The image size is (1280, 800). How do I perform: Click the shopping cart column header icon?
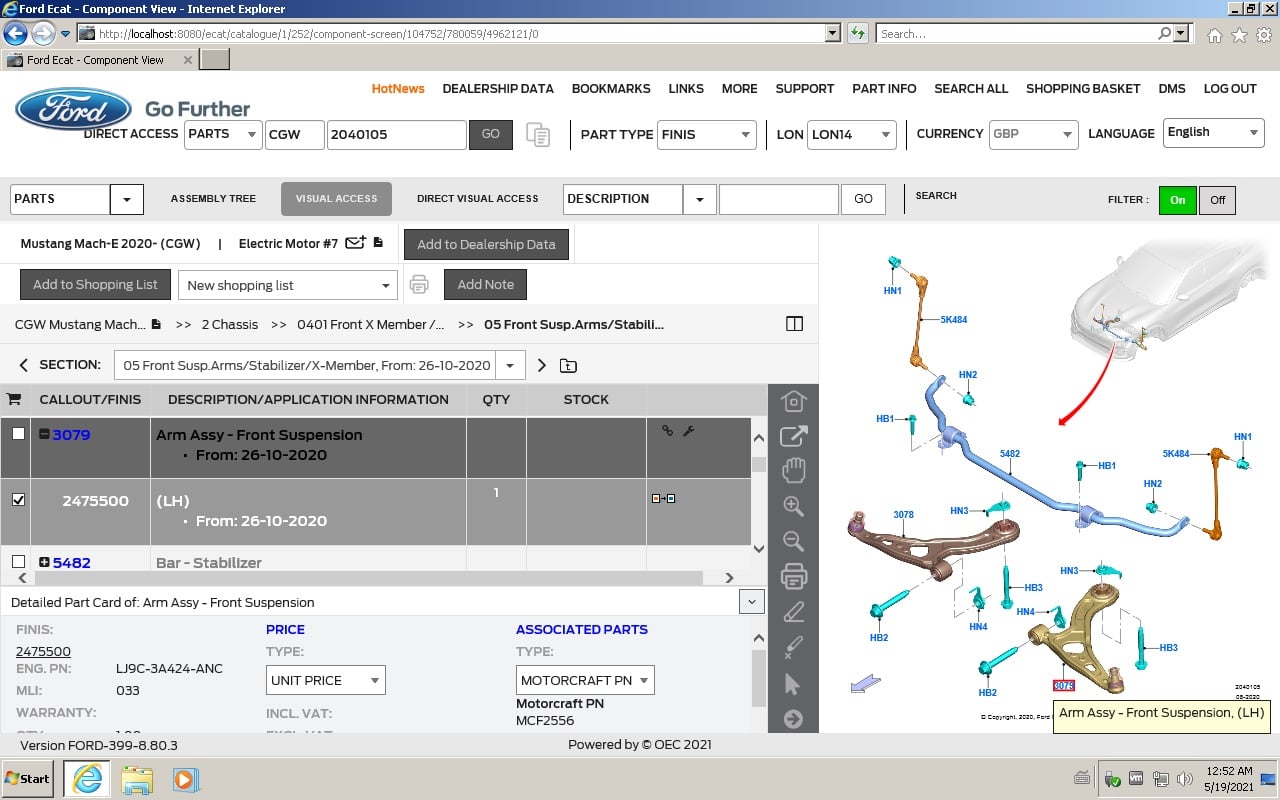click(14, 399)
